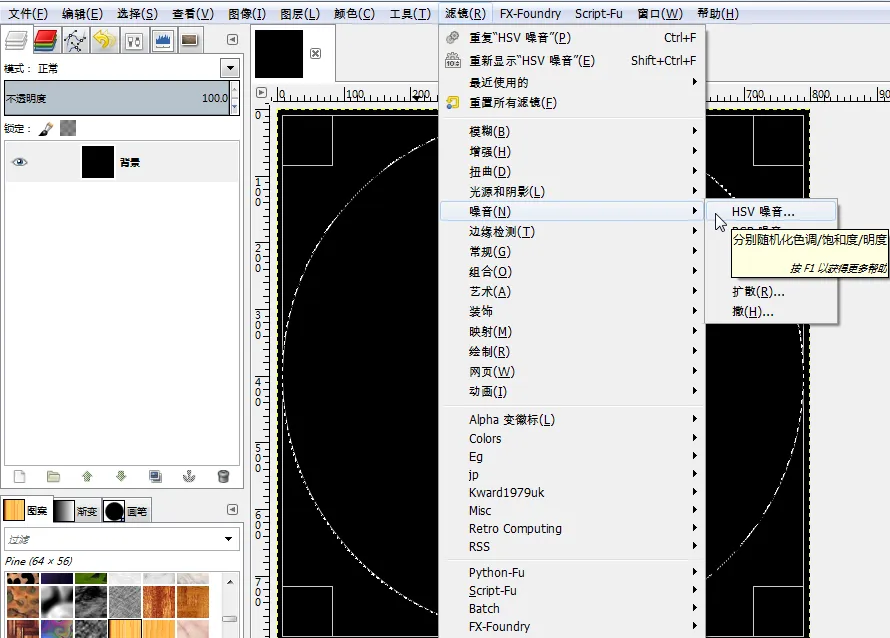The width and height of the screenshot is (890, 638).
Task: Lower the layer with down arrow
Action: click(121, 476)
